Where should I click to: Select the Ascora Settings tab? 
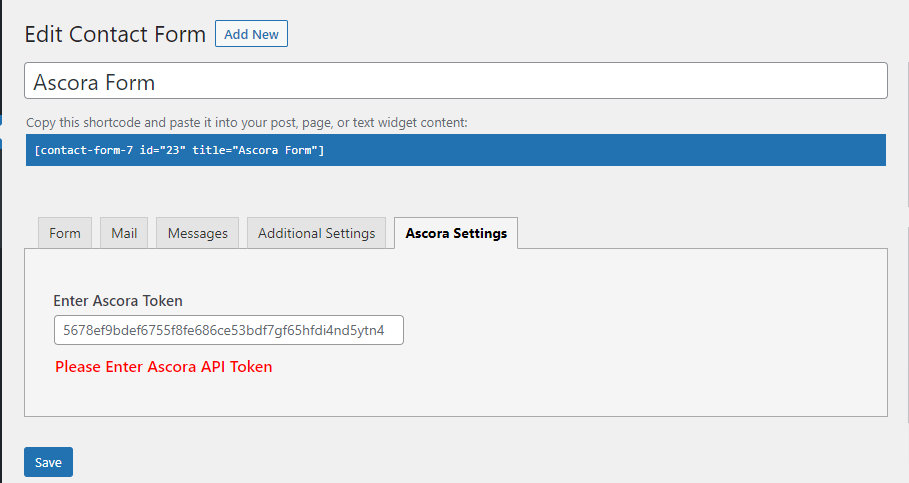(456, 233)
